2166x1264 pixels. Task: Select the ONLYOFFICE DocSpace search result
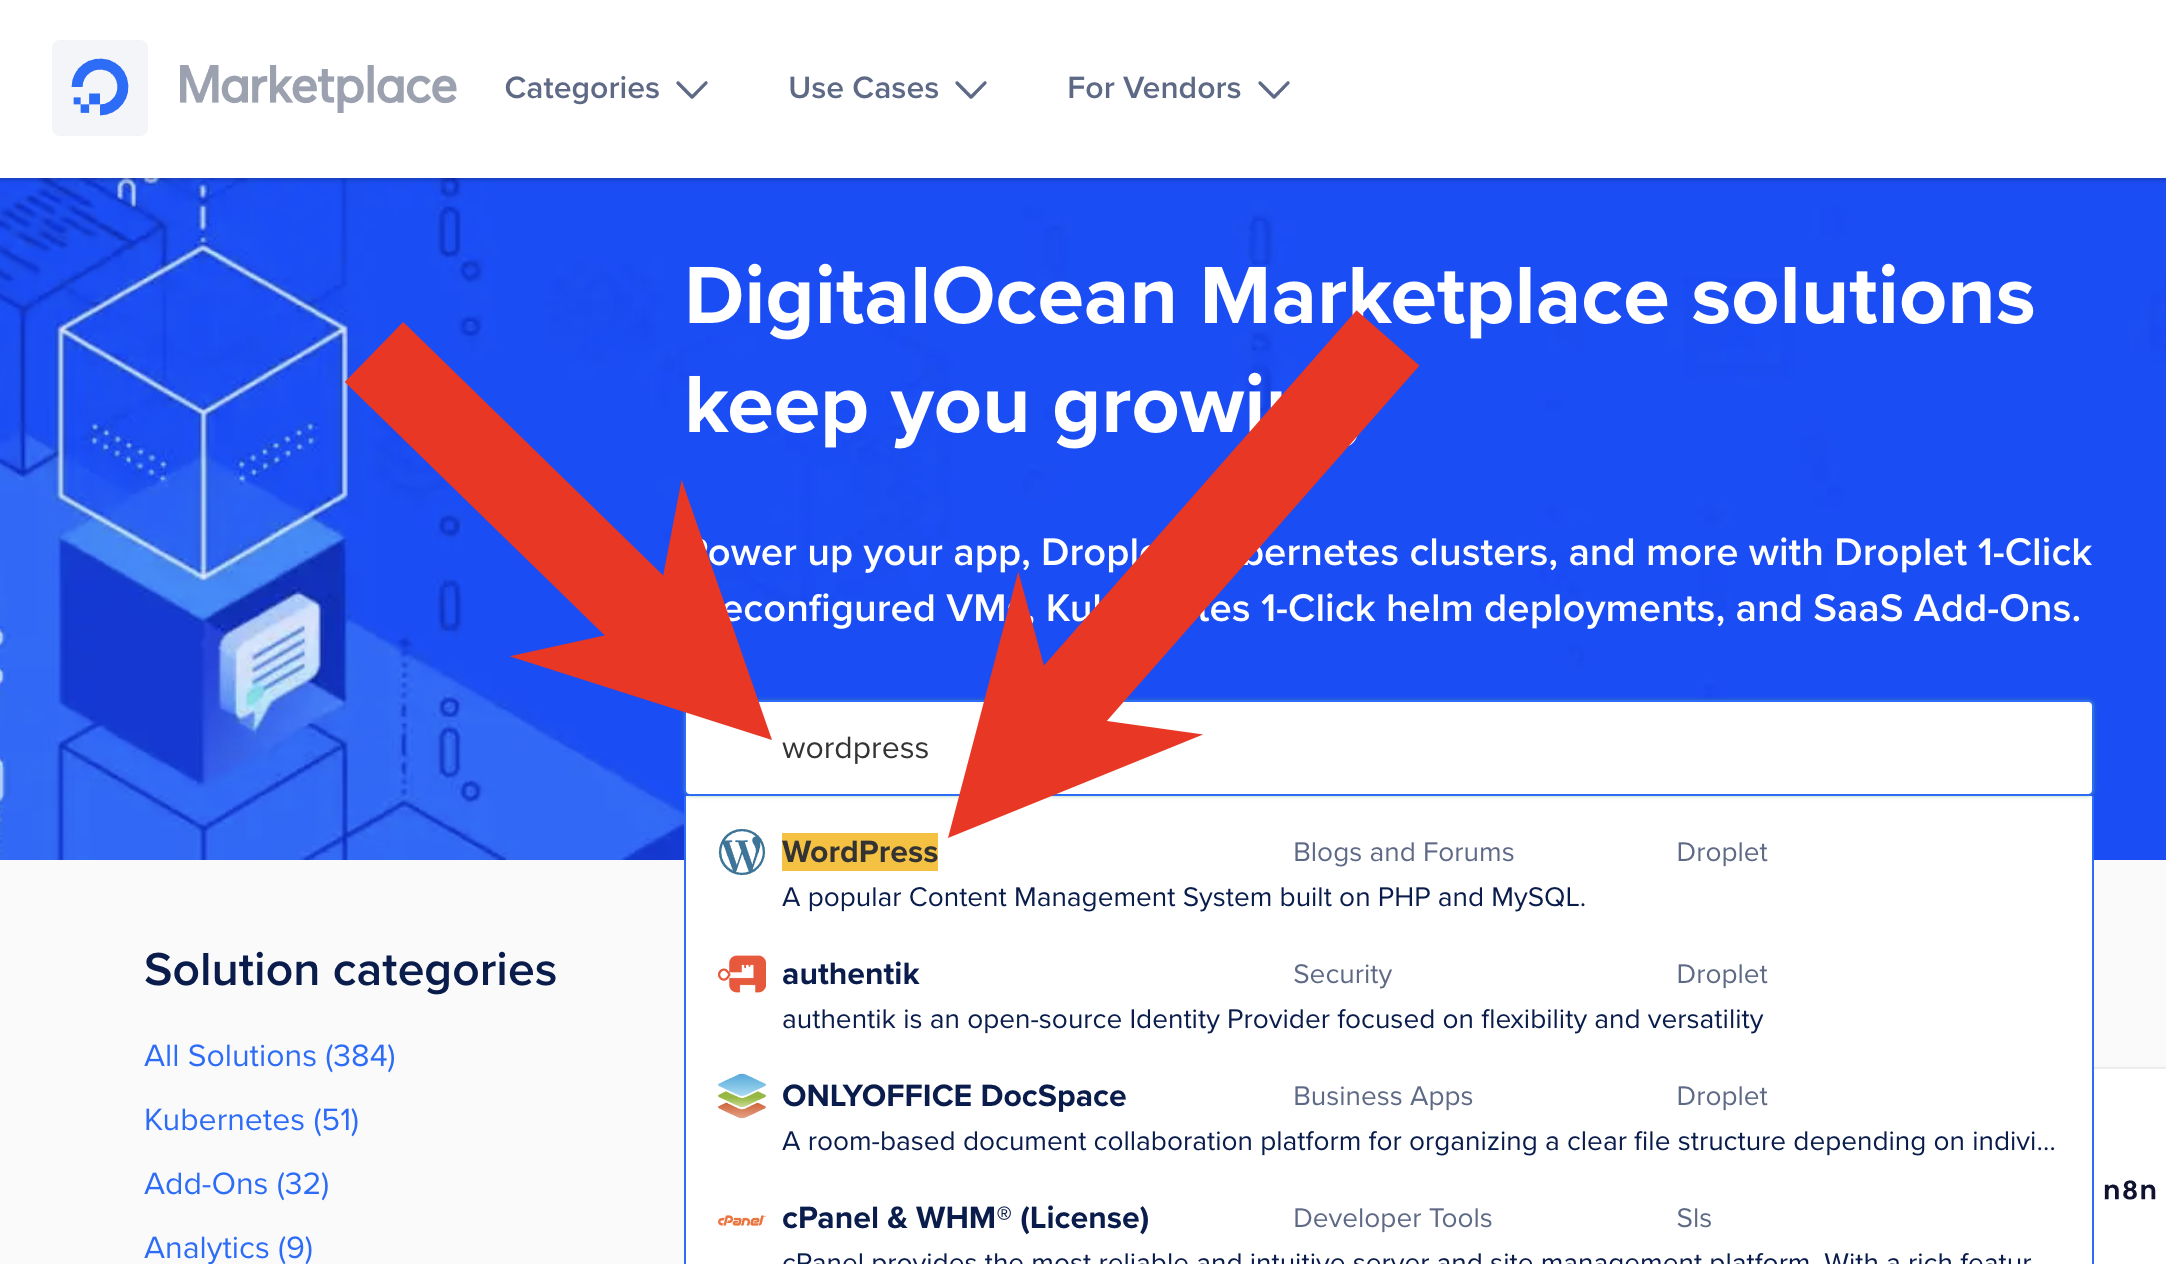point(953,1096)
